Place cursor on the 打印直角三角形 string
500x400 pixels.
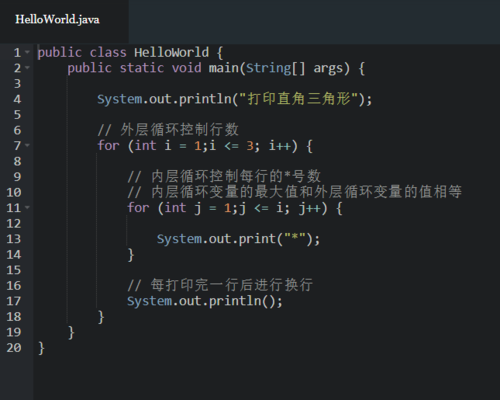[299, 99]
